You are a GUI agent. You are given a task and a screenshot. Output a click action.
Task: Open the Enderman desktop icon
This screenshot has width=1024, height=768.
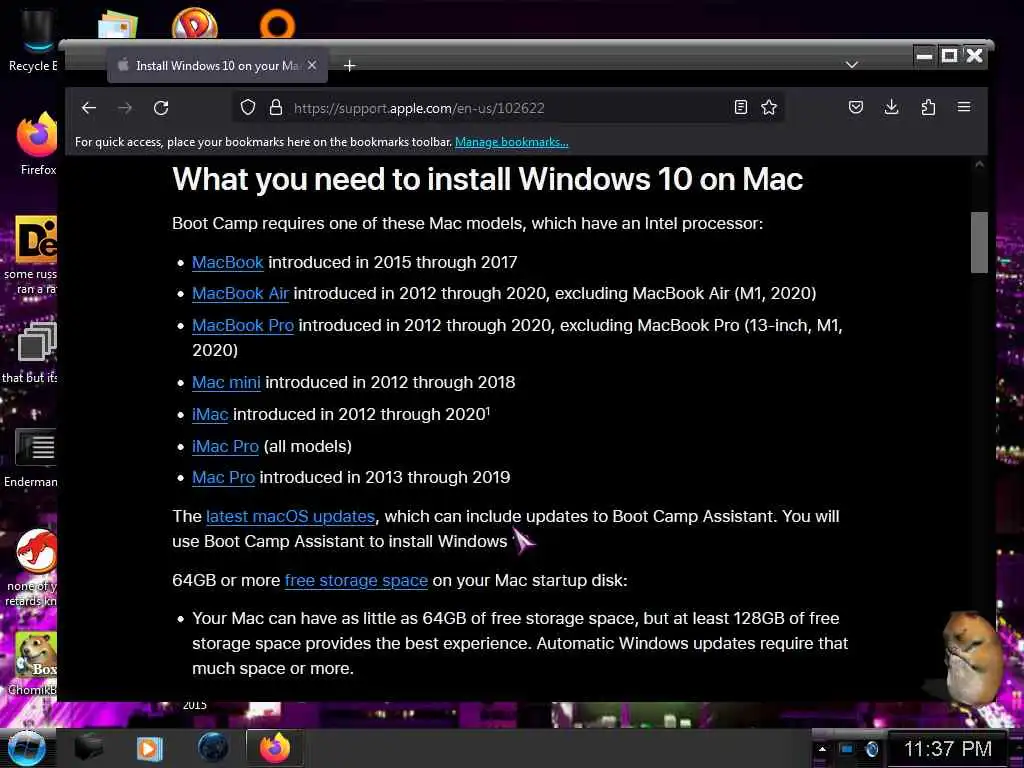tap(33, 458)
